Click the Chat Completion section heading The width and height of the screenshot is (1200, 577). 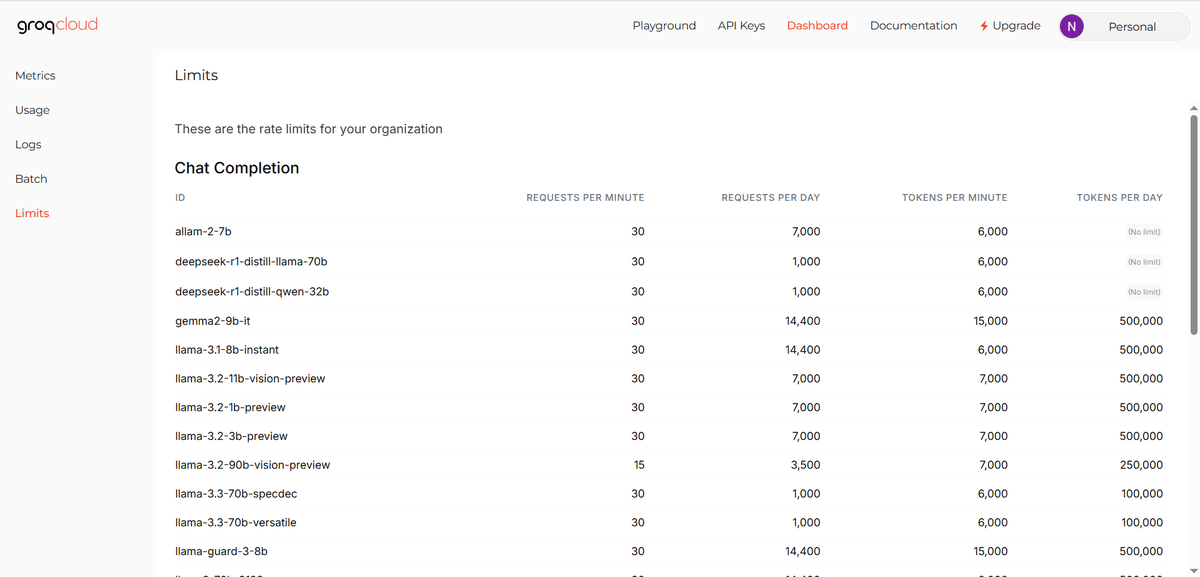(x=237, y=168)
